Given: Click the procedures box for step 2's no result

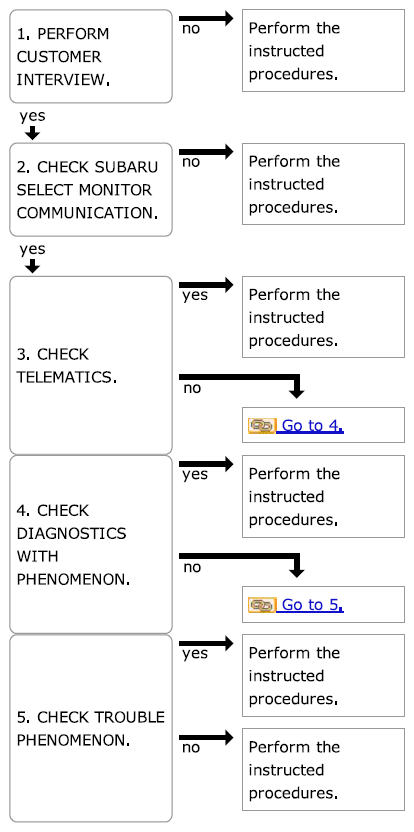Looking at the screenshot, I should tap(323, 184).
